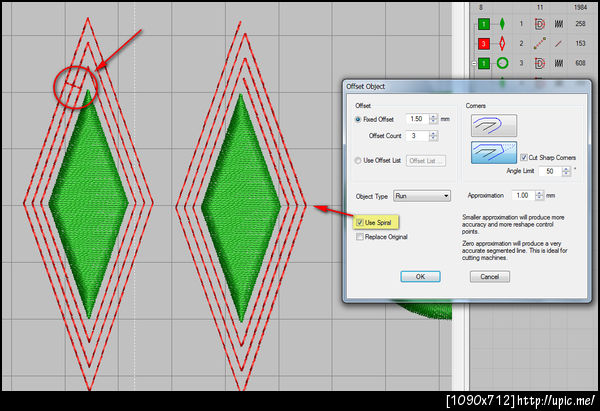
Task: Confirm the Offset Object dialog with OK
Action: [420, 277]
